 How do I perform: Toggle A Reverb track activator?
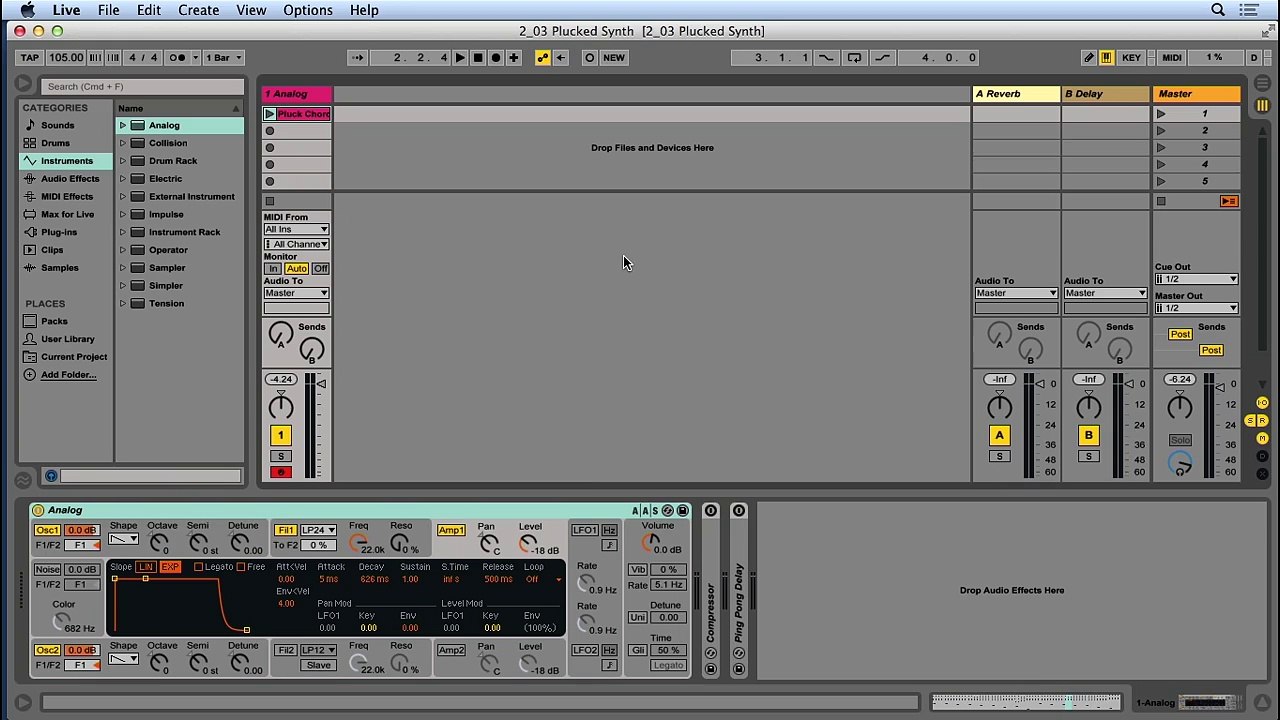999,435
